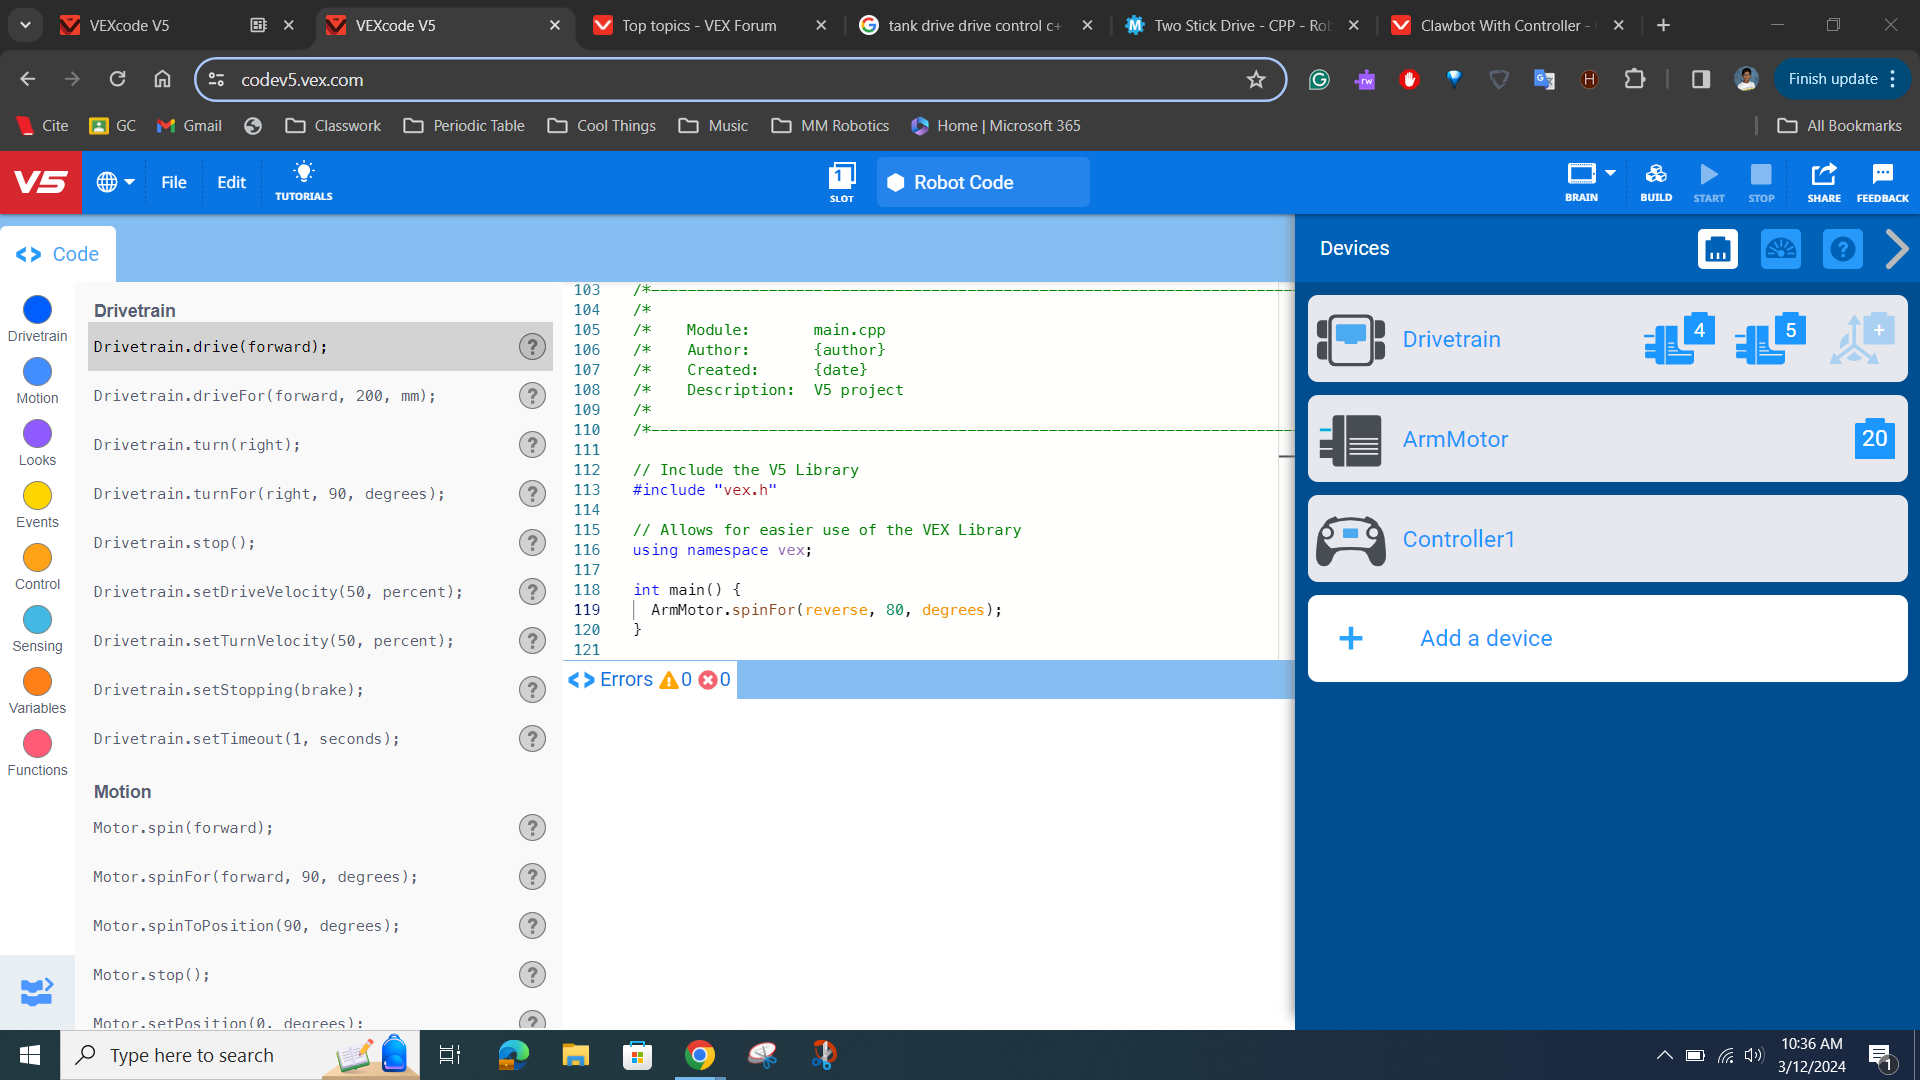Open help for Drivetrain.turn(right)

532,445
